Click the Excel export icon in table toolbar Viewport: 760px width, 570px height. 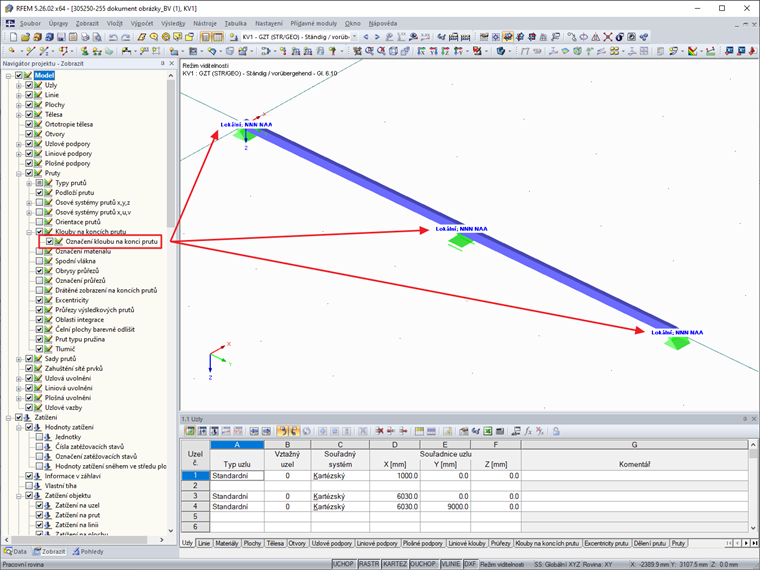[x=488, y=431]
